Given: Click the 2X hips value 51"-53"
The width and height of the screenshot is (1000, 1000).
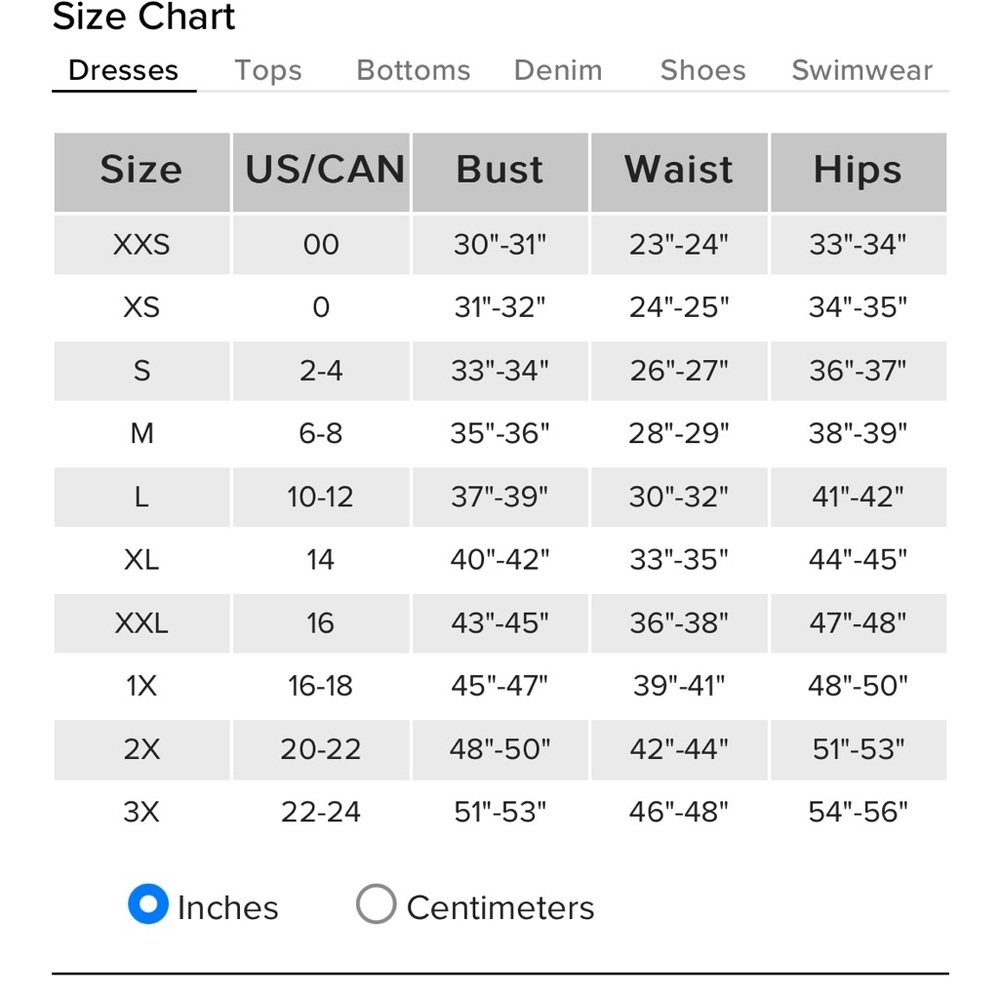Looking at the screenshot, I should 858,749.
